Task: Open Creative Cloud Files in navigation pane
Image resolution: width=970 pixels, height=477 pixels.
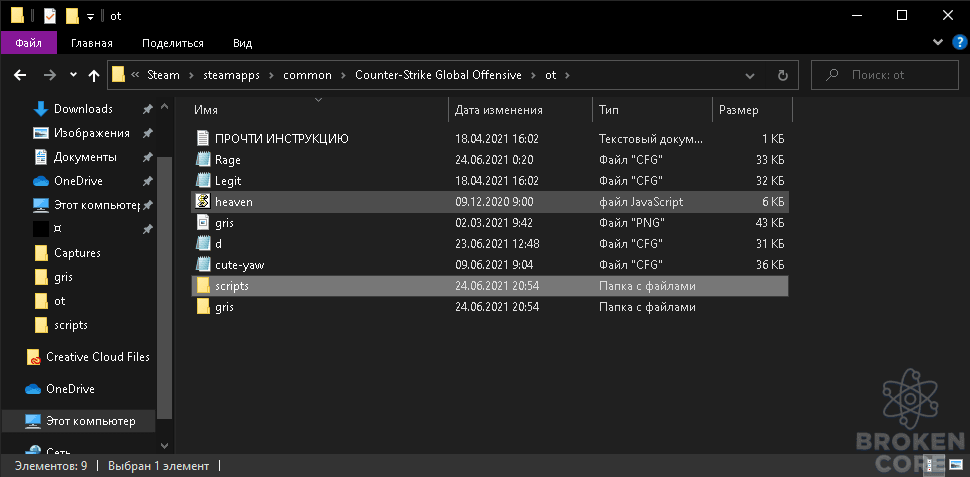Action: coord(98,357)
